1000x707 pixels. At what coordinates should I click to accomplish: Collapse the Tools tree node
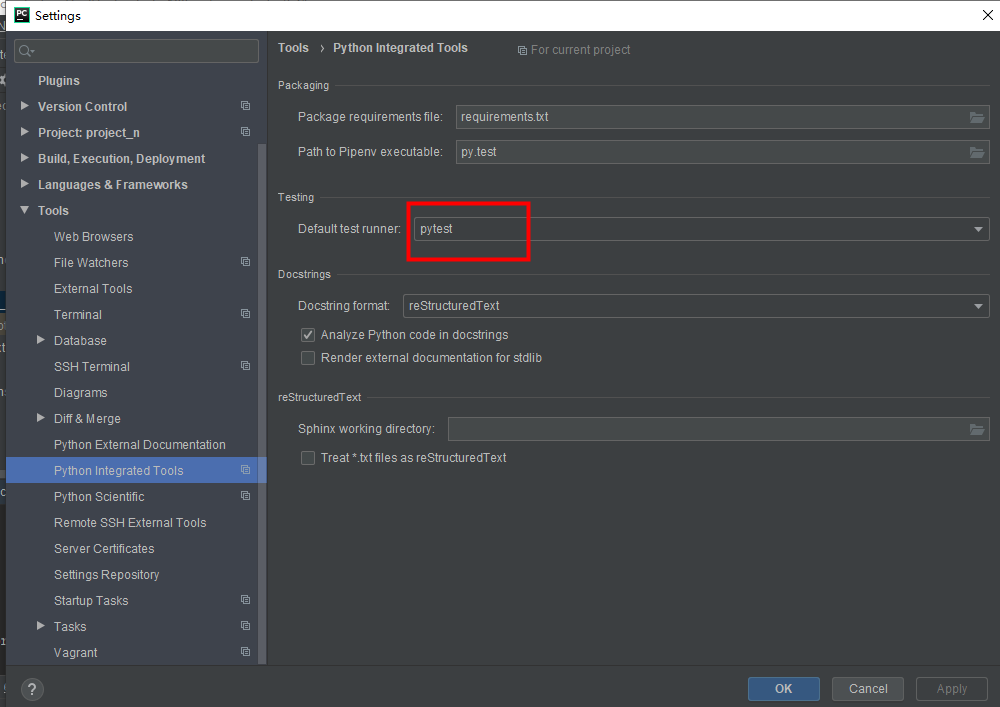pyautogui.click(x=25, y=210)
